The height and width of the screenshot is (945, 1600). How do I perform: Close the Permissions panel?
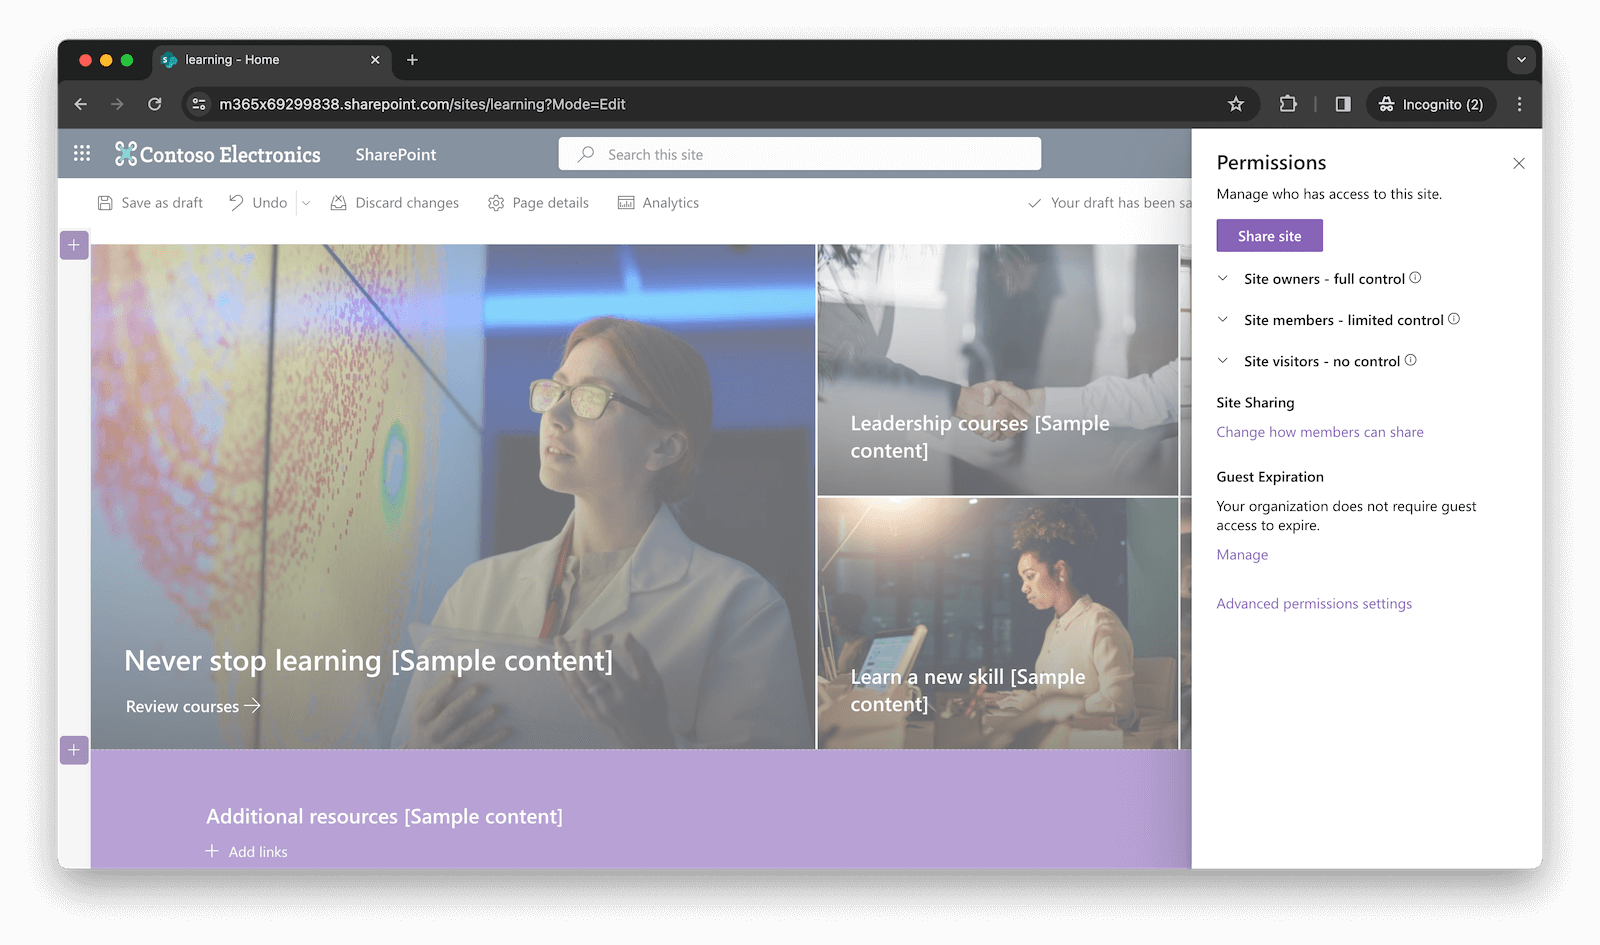(x=1518, y=163)
